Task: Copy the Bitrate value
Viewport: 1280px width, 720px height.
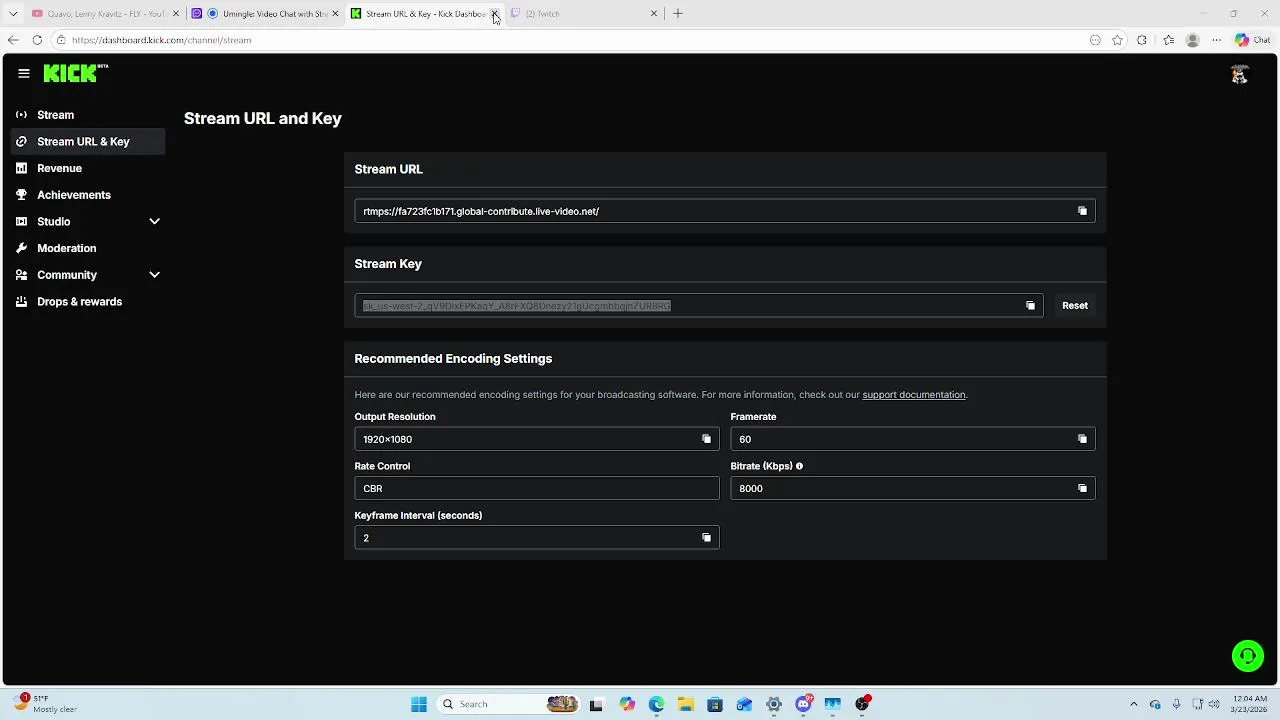Action: point(1082,488)
